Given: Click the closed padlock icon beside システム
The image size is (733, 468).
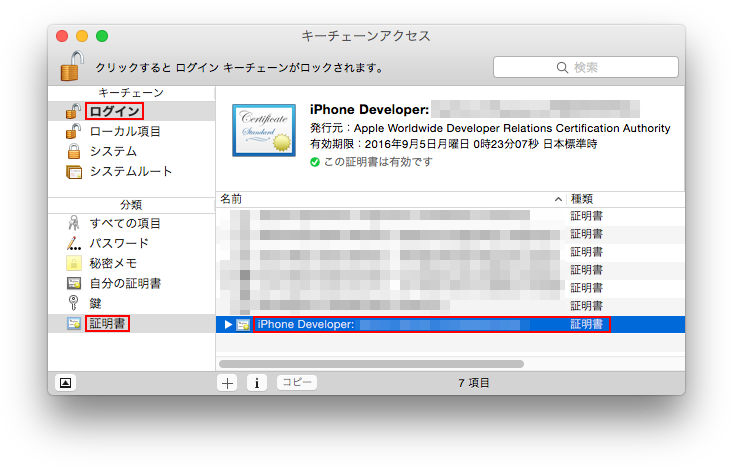Looking at the screenshot, I should 74,151.
